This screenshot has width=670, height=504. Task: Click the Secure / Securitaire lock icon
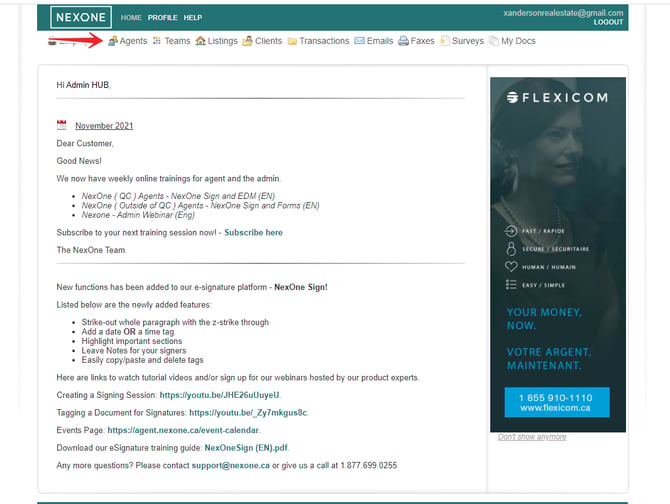[x=511, y=249]
